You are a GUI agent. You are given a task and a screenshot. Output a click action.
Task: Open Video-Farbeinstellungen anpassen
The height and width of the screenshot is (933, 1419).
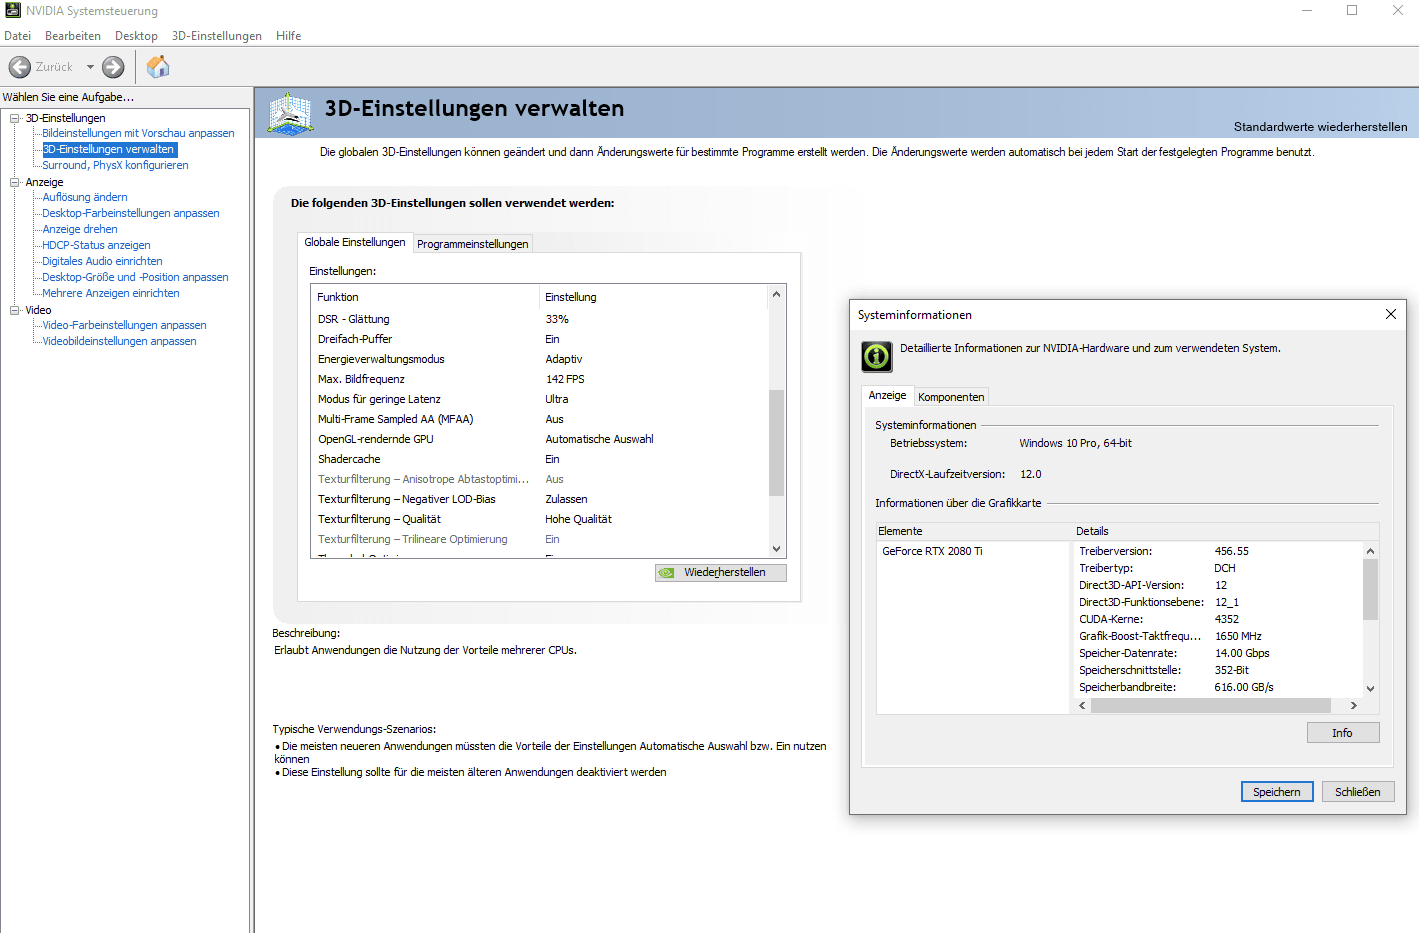124,325
